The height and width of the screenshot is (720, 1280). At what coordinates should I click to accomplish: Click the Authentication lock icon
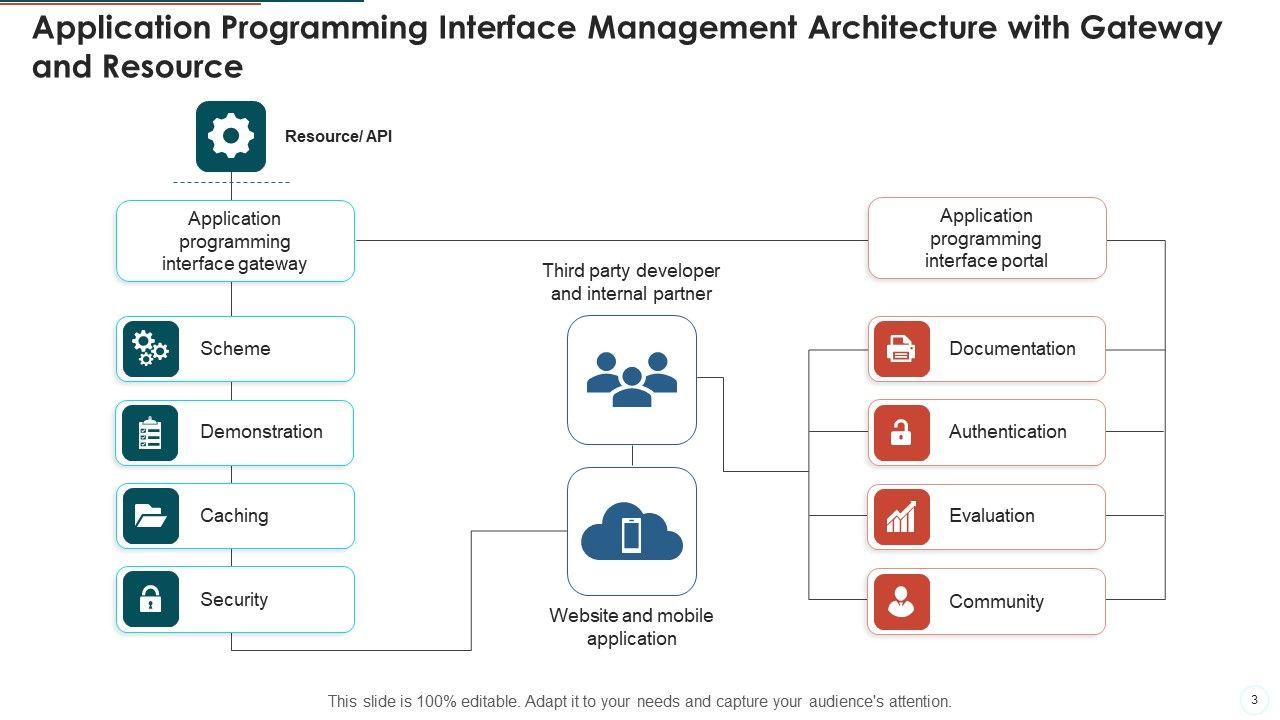(x=901, y=433)
